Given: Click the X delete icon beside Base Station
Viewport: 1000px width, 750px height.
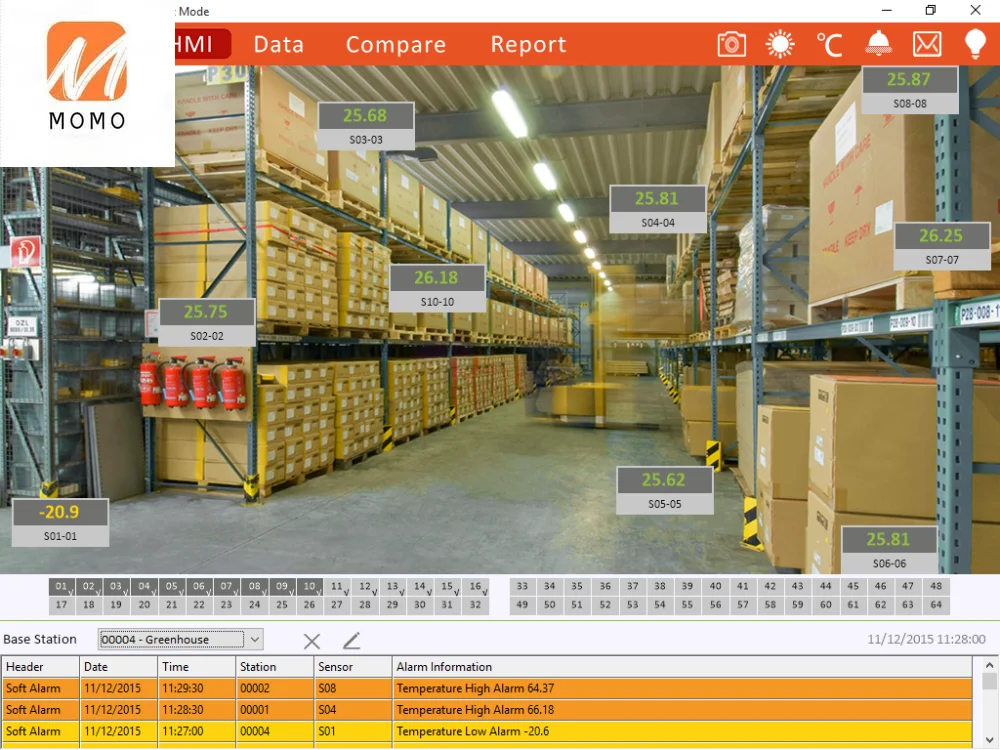Looking at the screenshot, I should (x=312, y=641).
